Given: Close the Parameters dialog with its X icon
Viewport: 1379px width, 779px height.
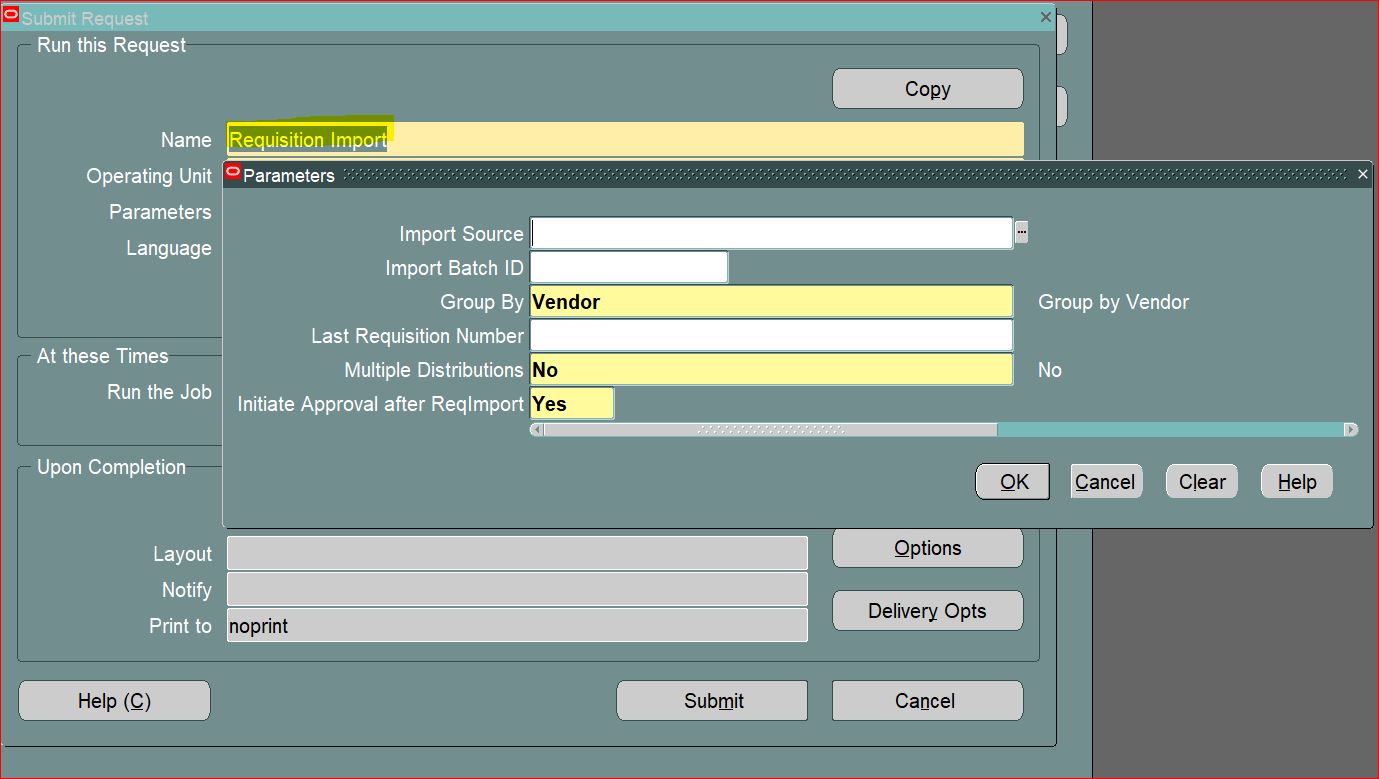Looking at the screenshot, I should [1362, 173].
